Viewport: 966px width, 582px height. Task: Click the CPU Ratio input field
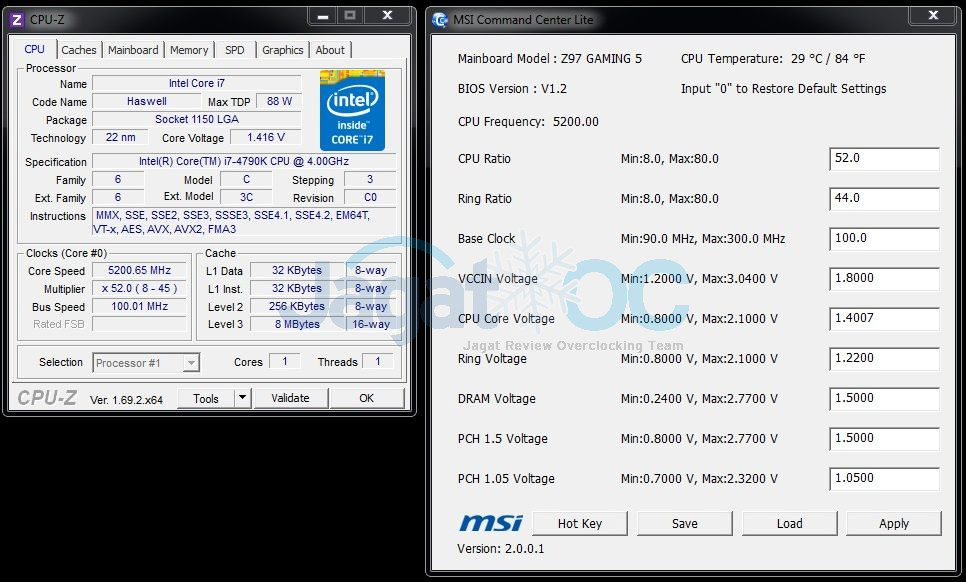pos(884,159)
